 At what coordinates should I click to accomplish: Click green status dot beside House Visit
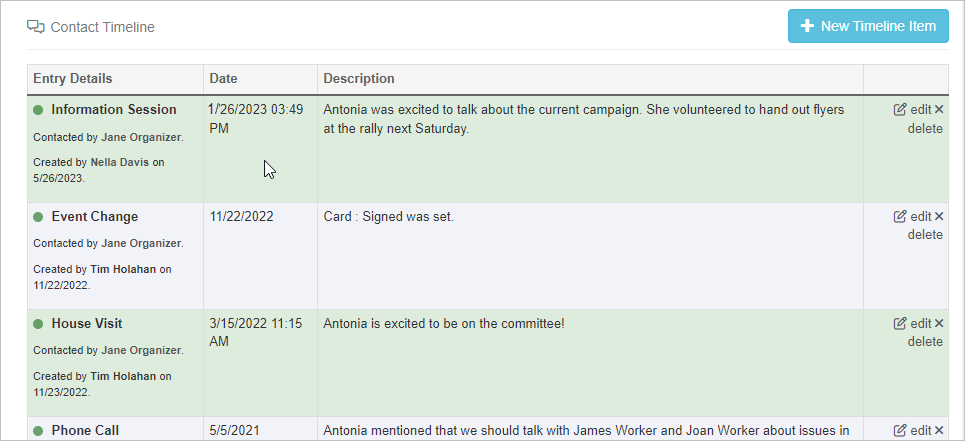(38, 324)
